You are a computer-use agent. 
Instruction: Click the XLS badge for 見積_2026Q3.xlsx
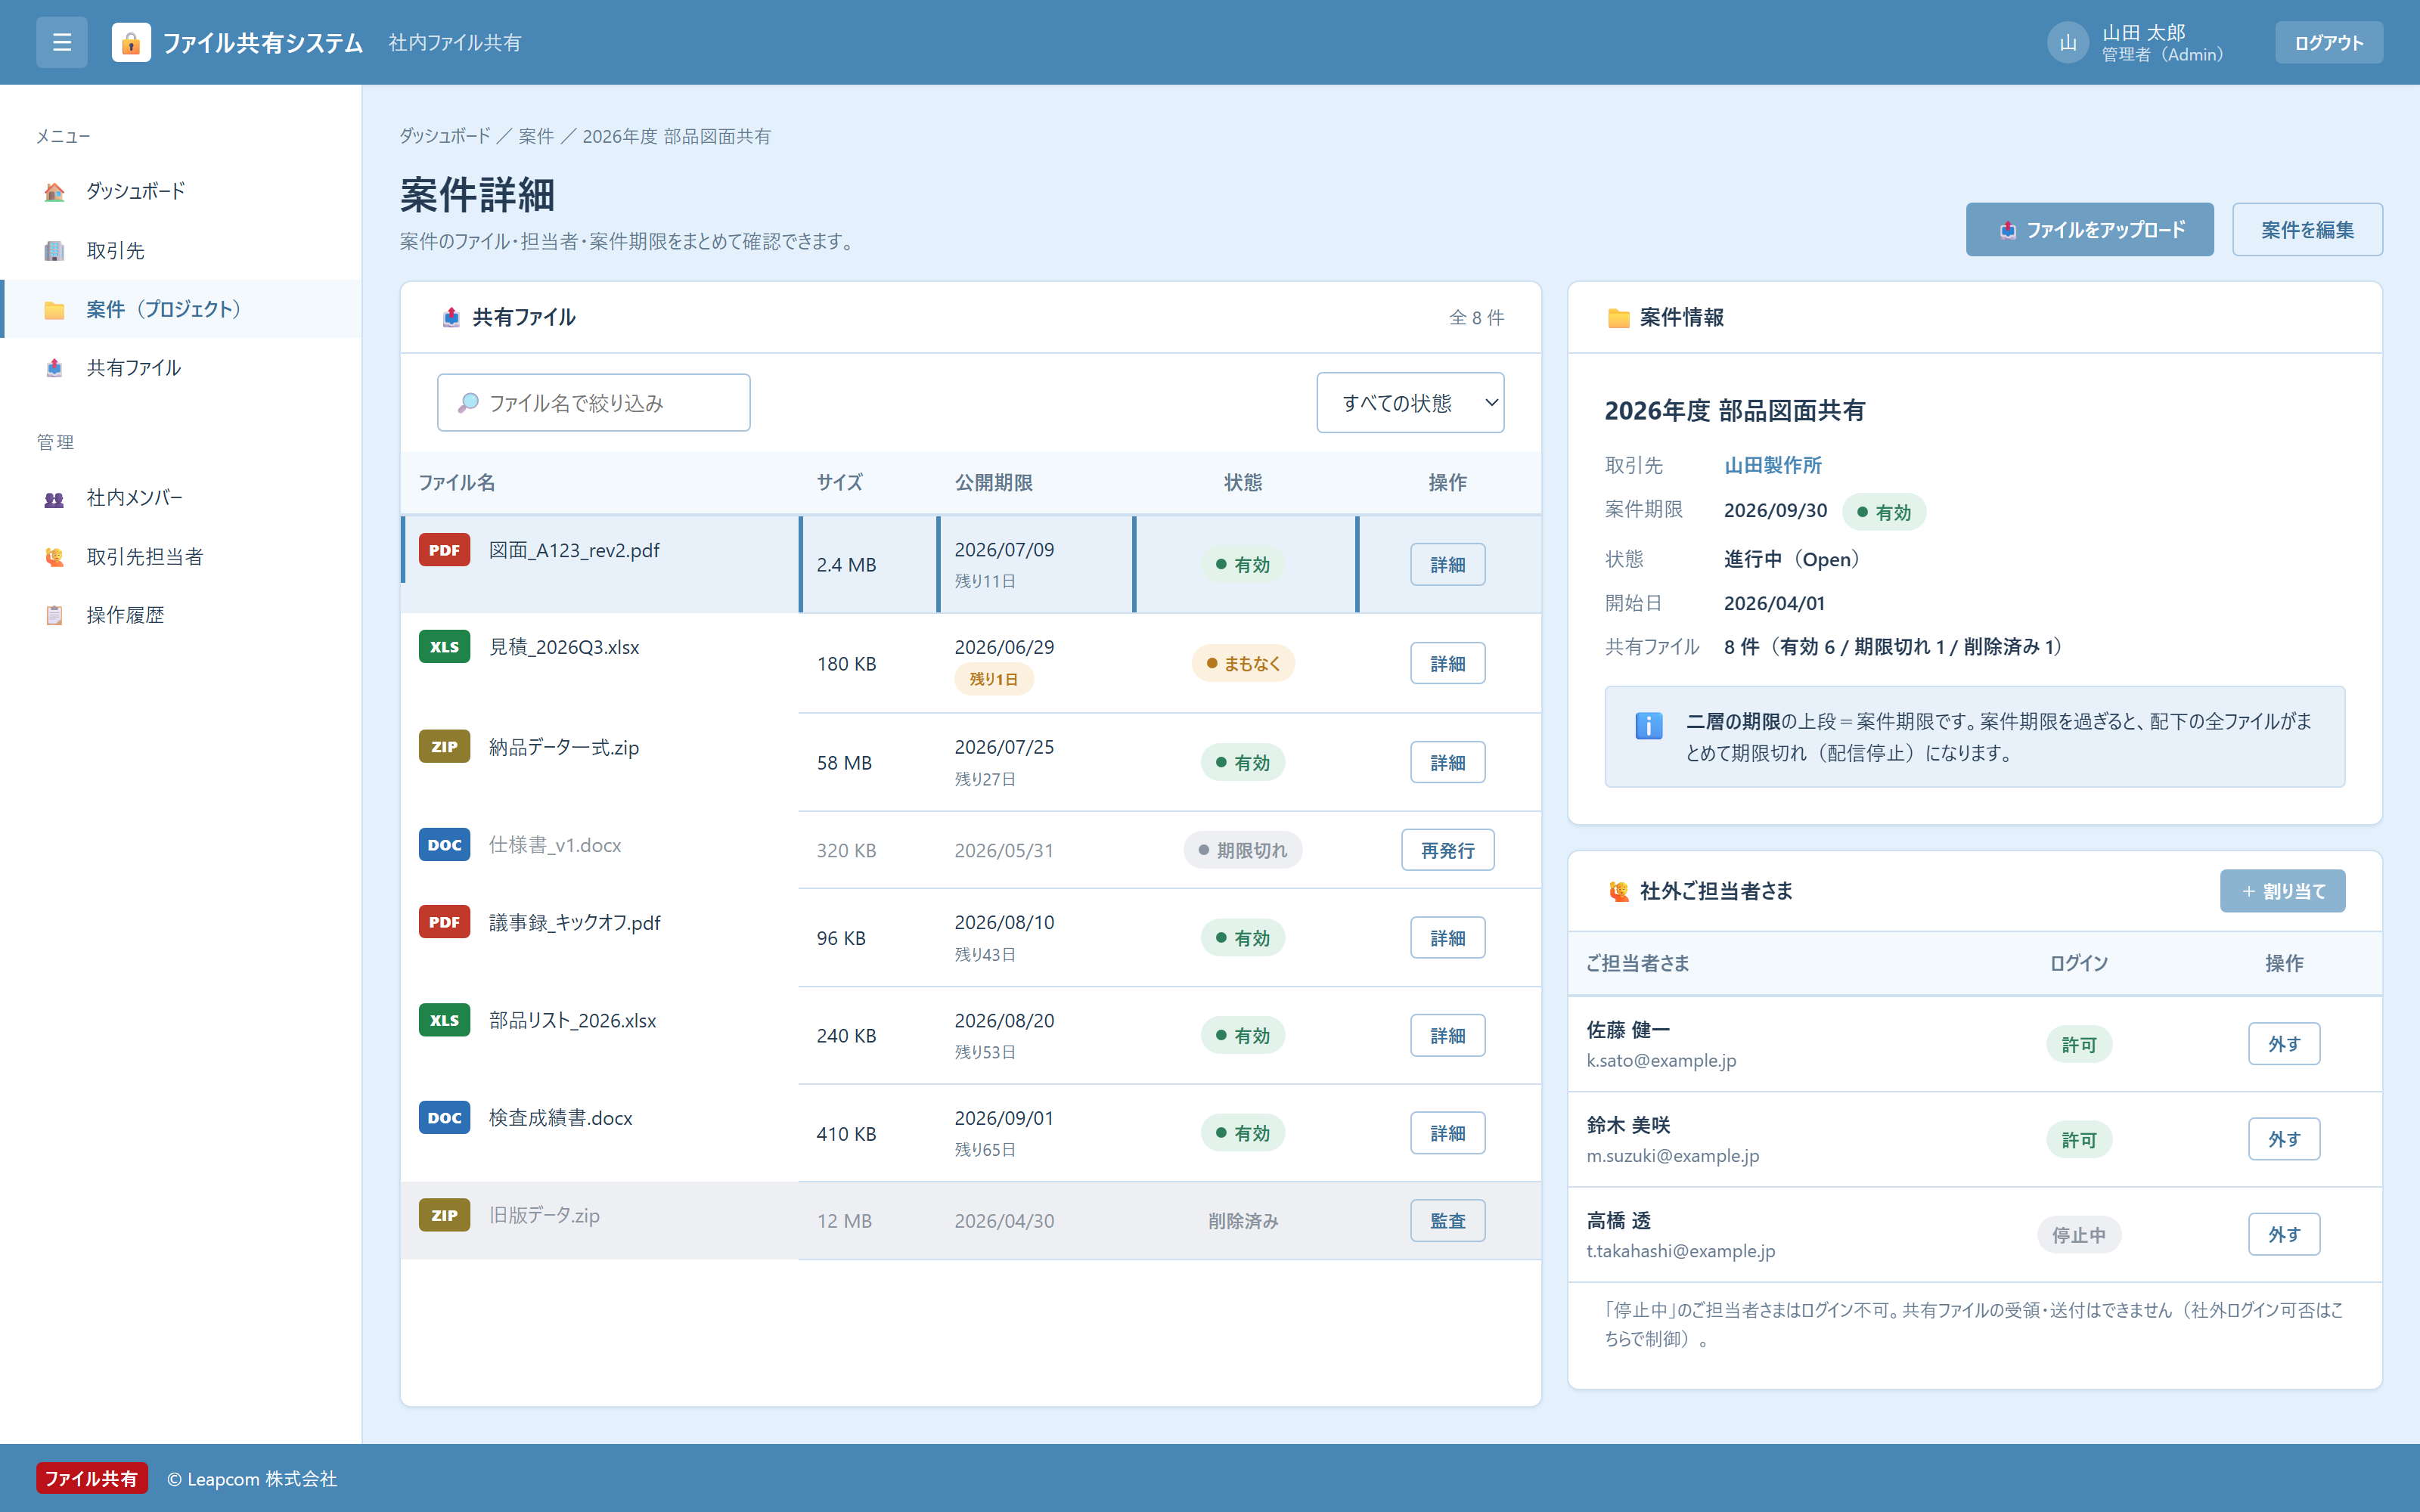click(x=444, y=647)
